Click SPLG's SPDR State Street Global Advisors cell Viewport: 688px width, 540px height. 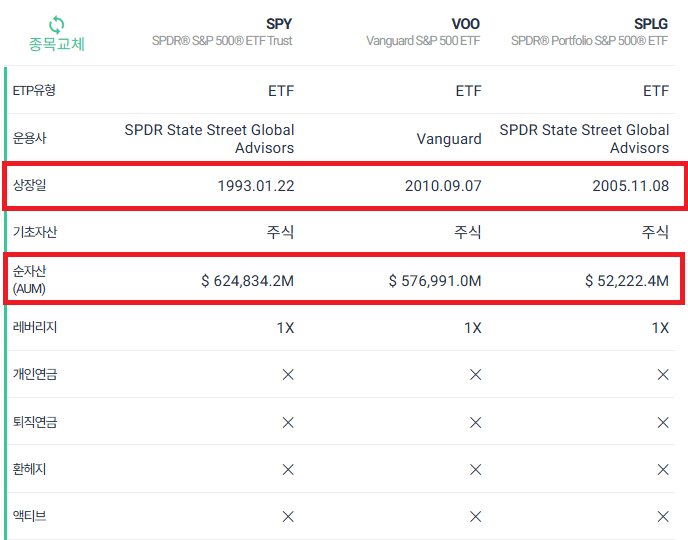pyautogui.click(x=584, y=139)
